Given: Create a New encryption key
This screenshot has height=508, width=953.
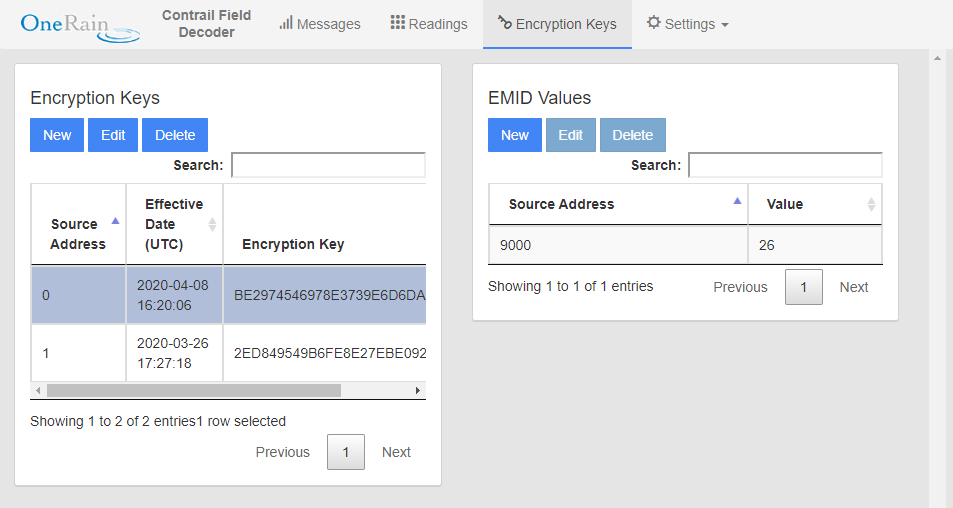Looking at the screenshot, I should tap(57, 135).
